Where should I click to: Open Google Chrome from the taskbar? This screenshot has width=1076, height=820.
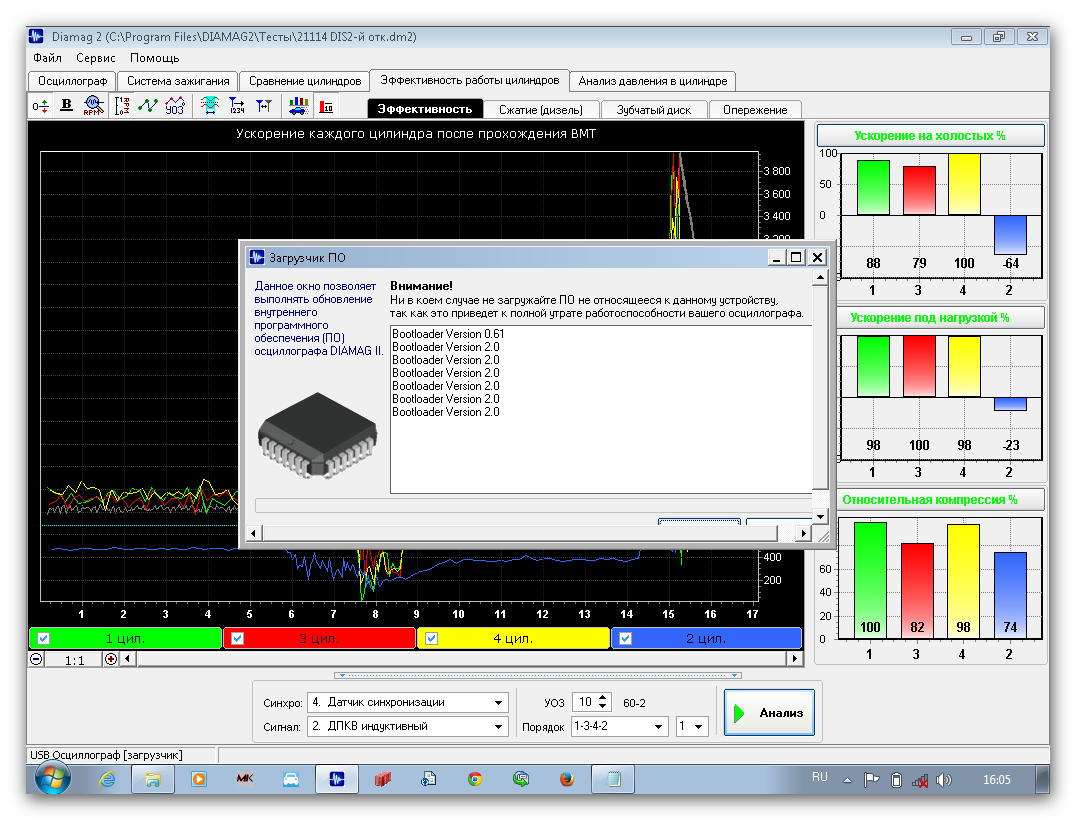(475, 780)
